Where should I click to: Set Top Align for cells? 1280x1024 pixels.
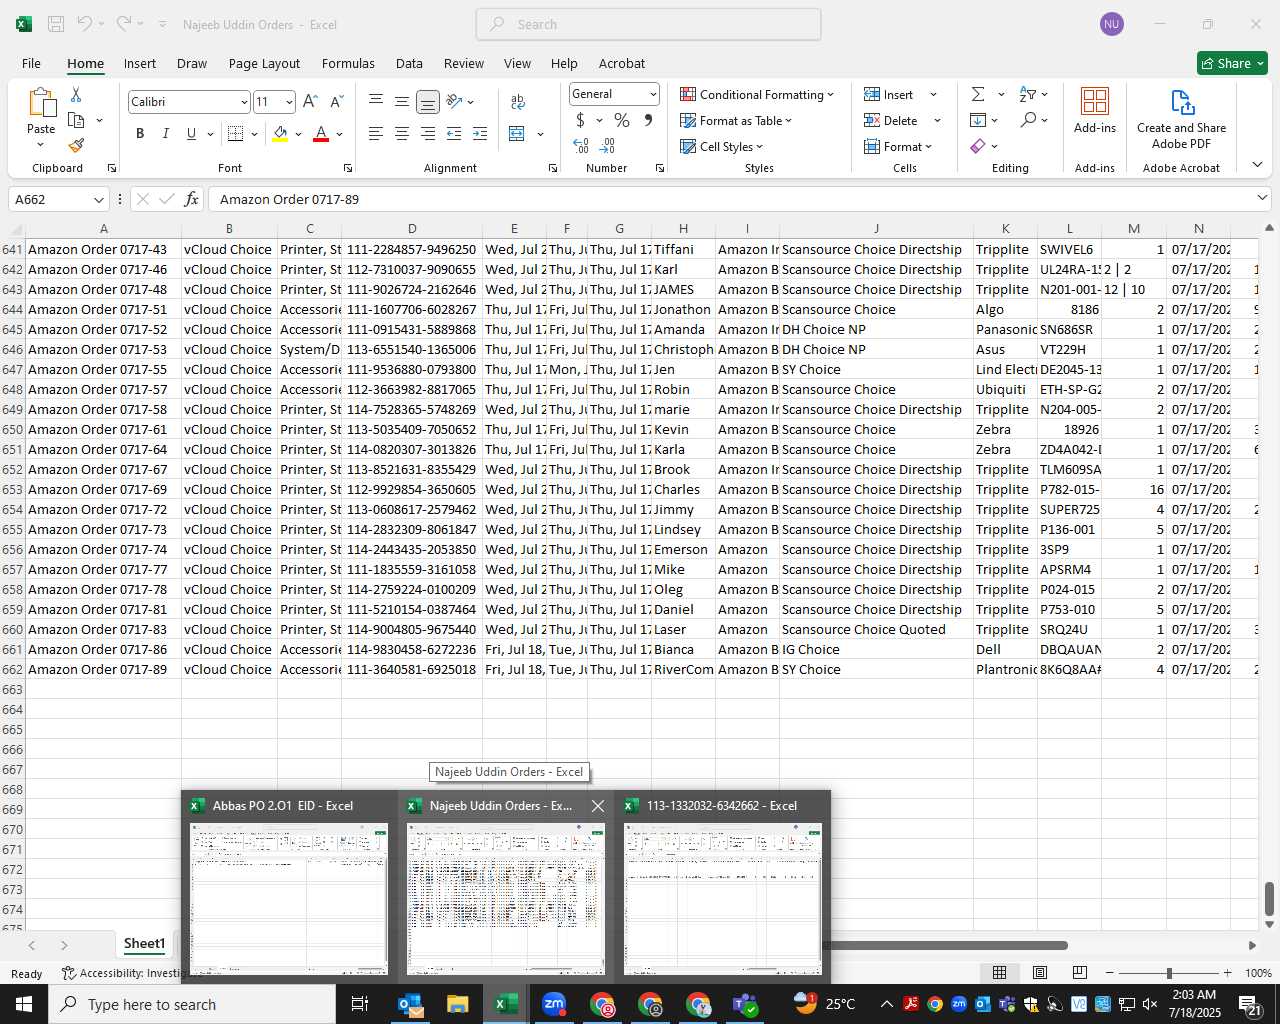[376, 101]
